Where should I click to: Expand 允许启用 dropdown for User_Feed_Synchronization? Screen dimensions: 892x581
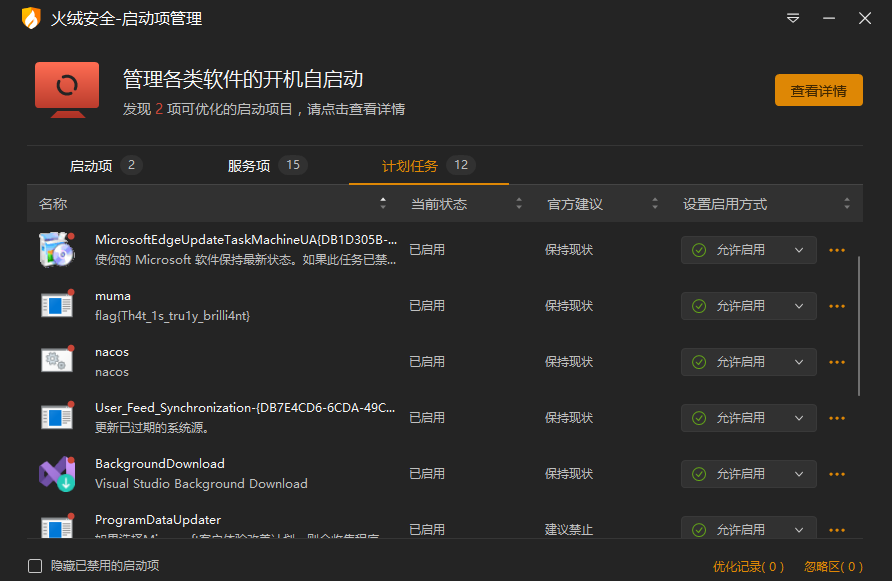(x=749, y=418)
